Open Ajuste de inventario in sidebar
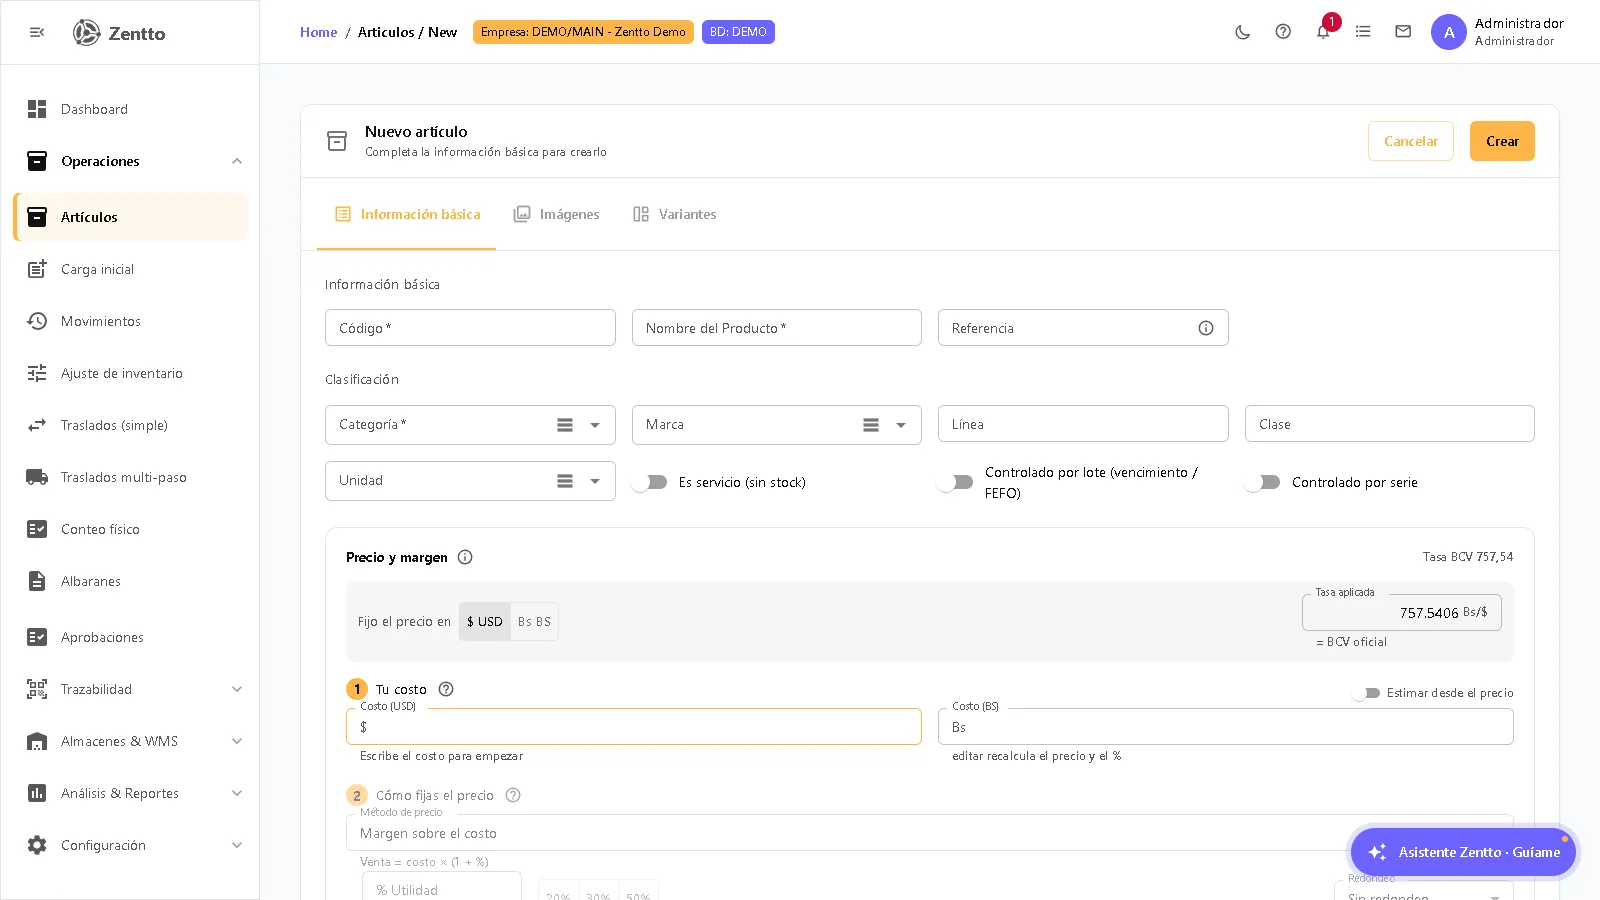1600x900 pixels. point(130,373)
